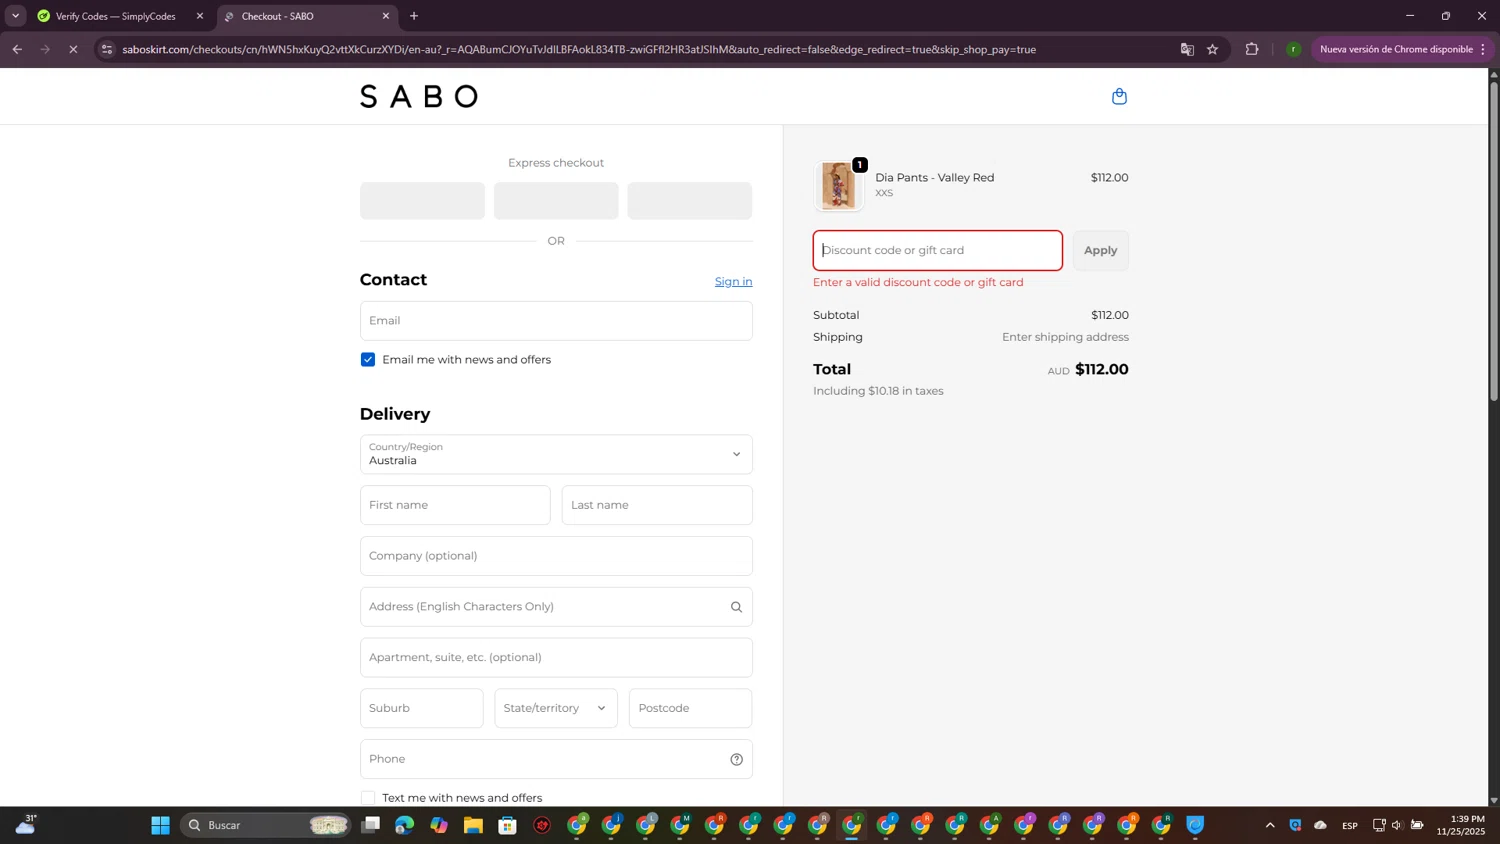Click the 'Including $10.18 in taxes' text
The height and width of the screenshot is (844, 1500).
(878, 391)
